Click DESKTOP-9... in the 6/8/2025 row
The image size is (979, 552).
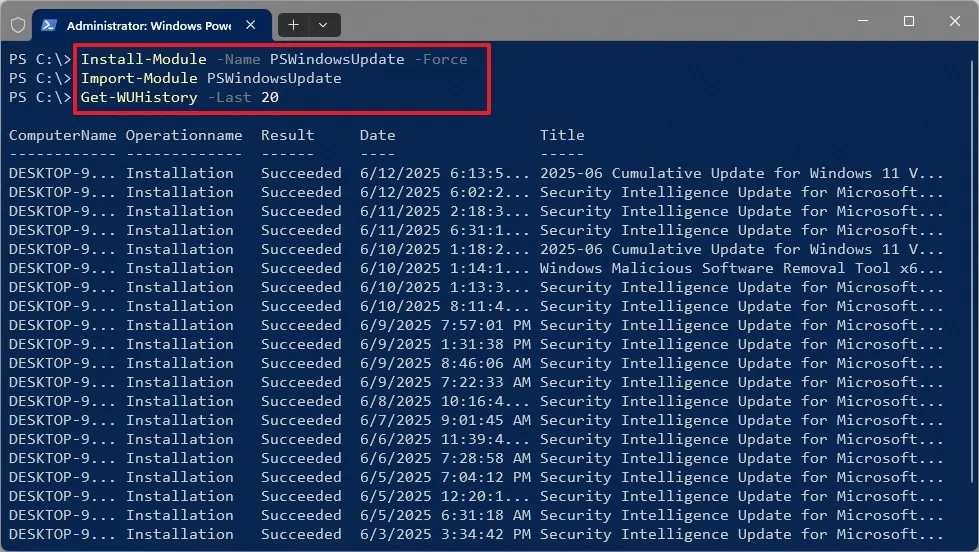pyautogui.click(x=62, y=401)
